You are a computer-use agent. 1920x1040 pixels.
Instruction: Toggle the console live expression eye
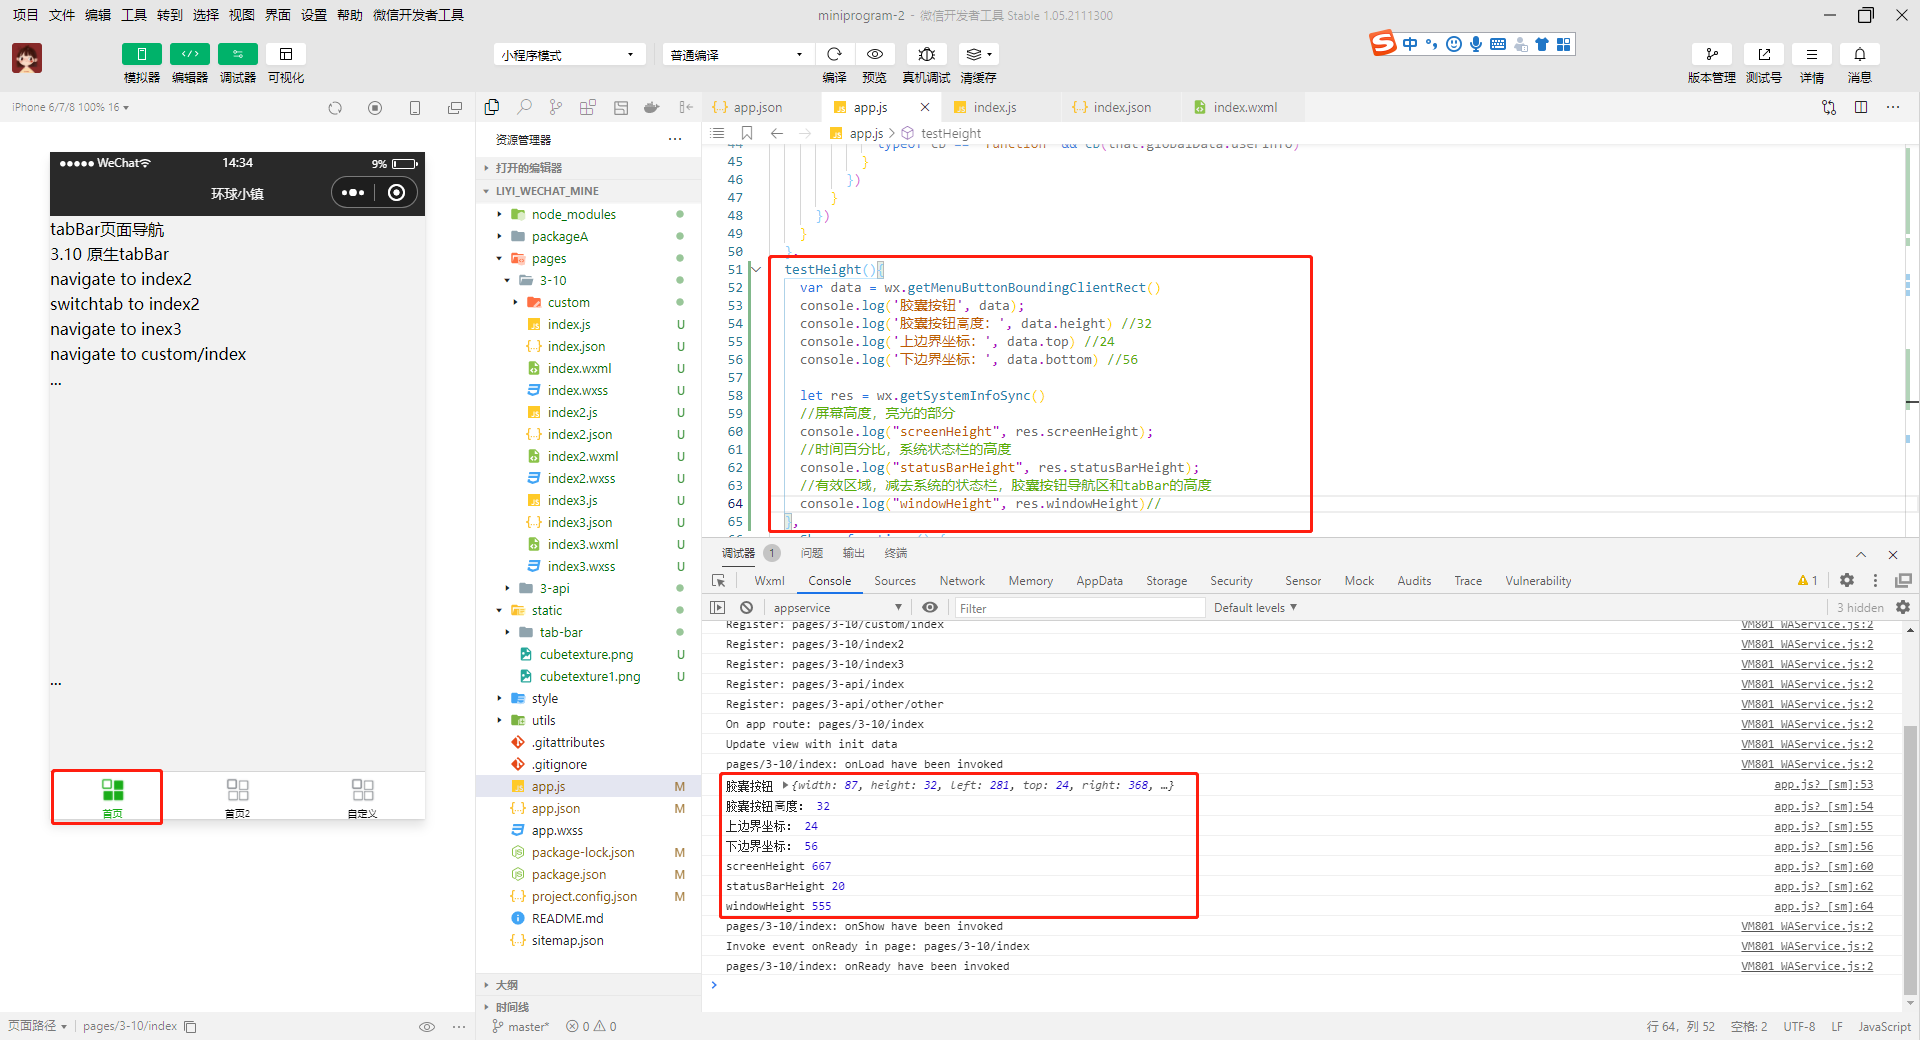coord(930,608)
